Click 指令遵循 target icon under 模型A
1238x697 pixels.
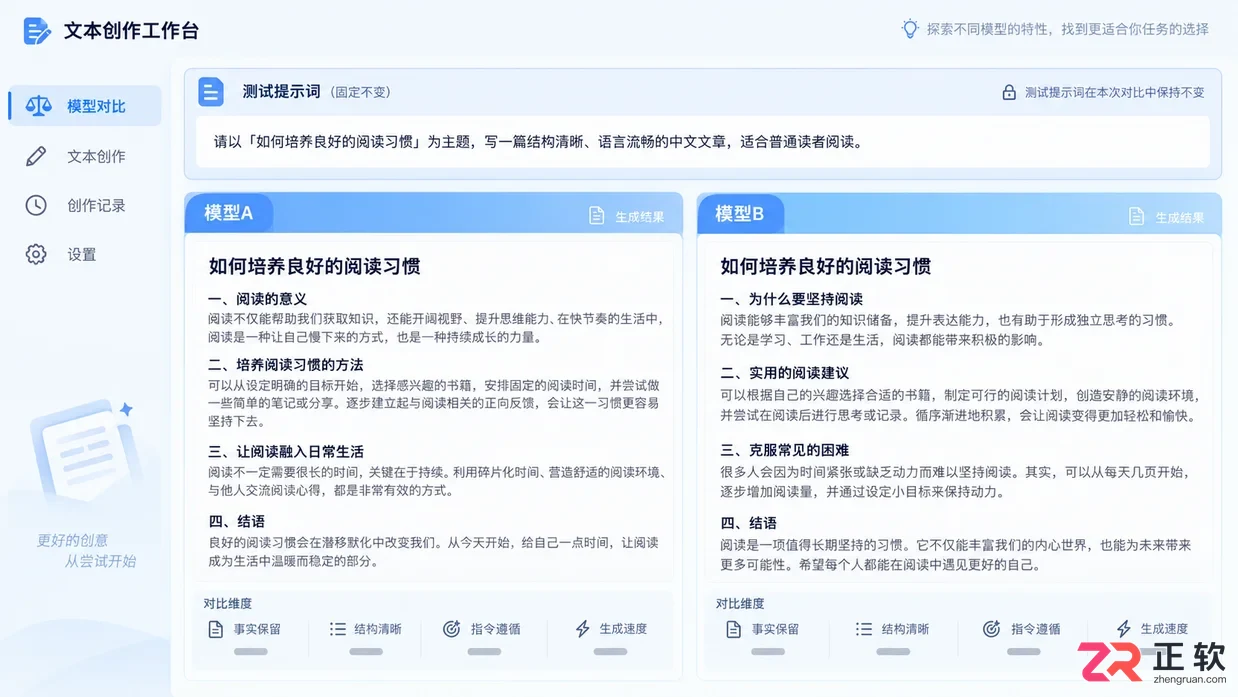[x=452, y=629]
